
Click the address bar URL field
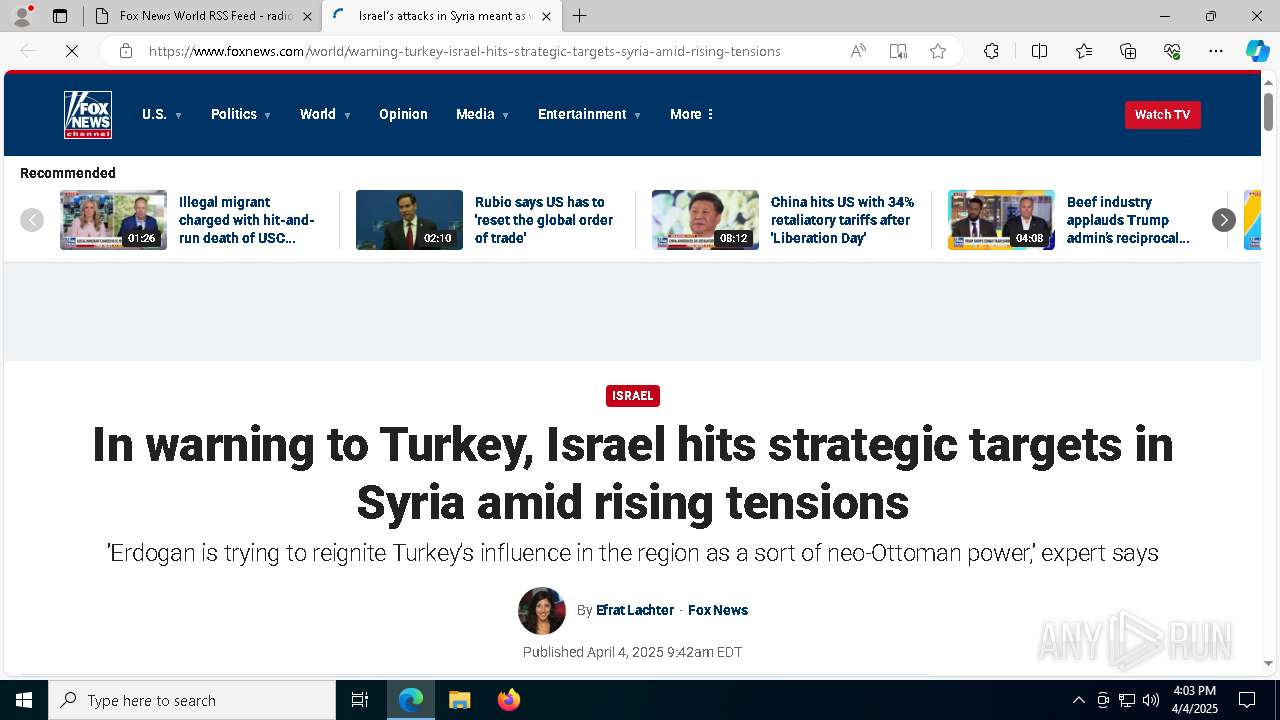[x=465, y=51]
